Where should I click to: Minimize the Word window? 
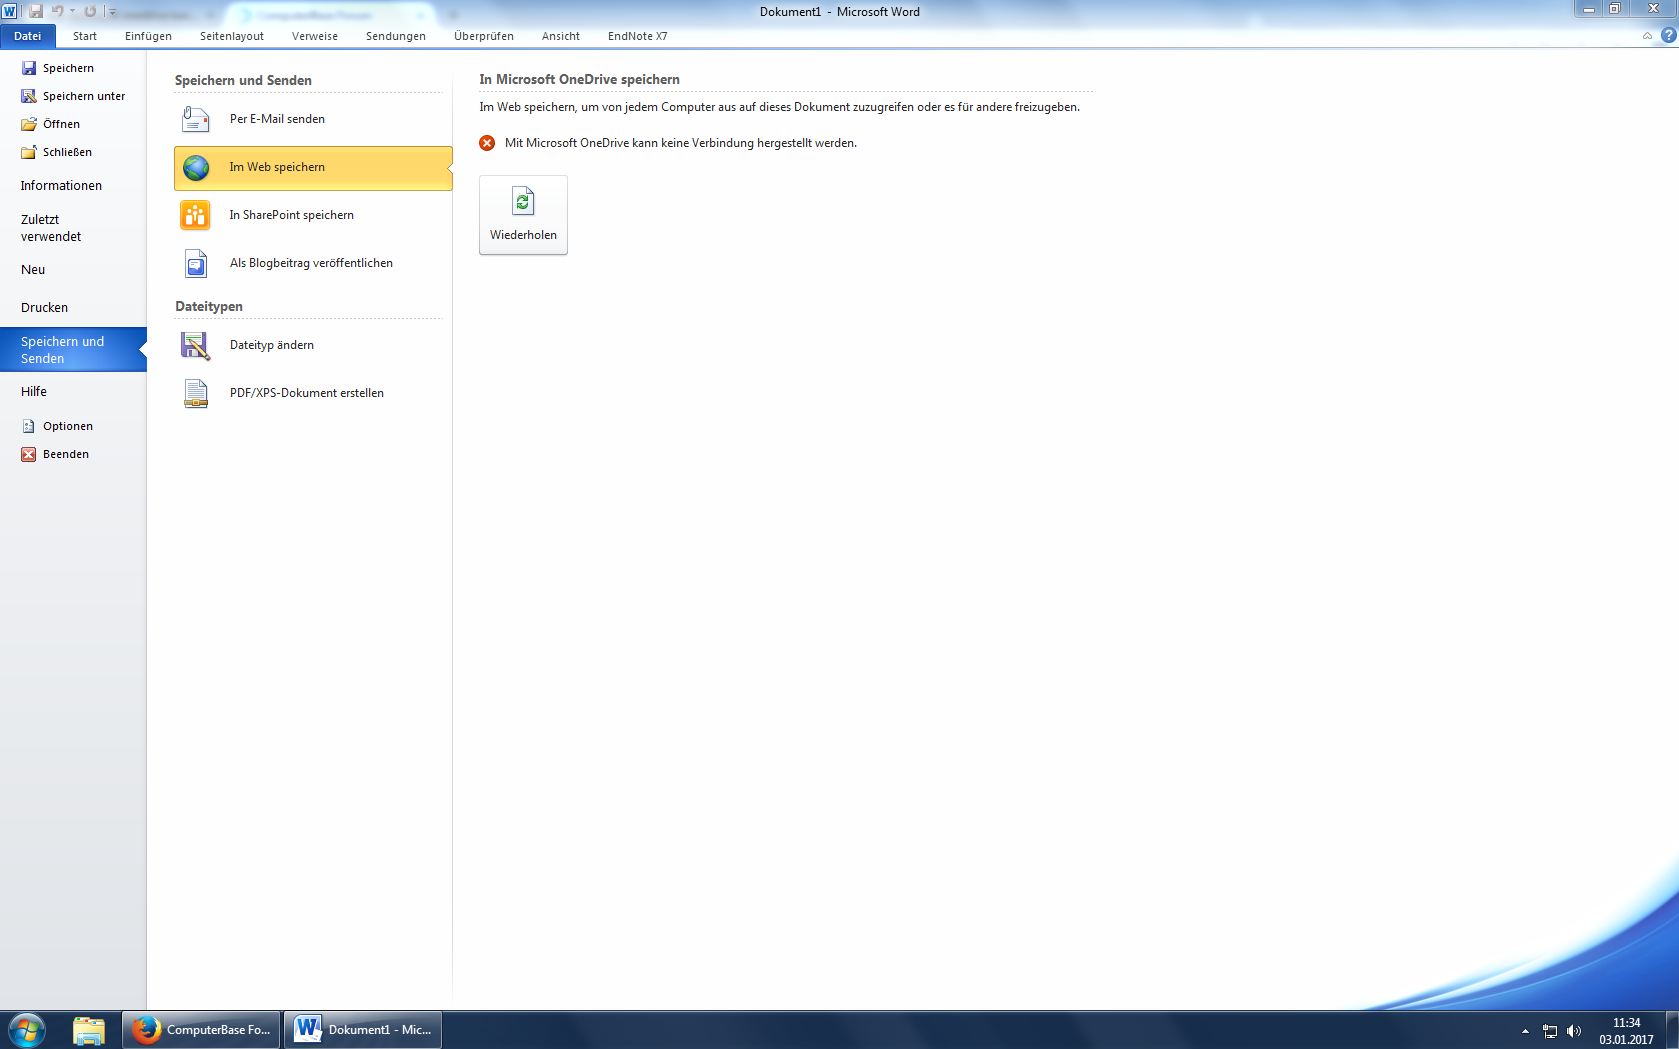point(1588,9)
